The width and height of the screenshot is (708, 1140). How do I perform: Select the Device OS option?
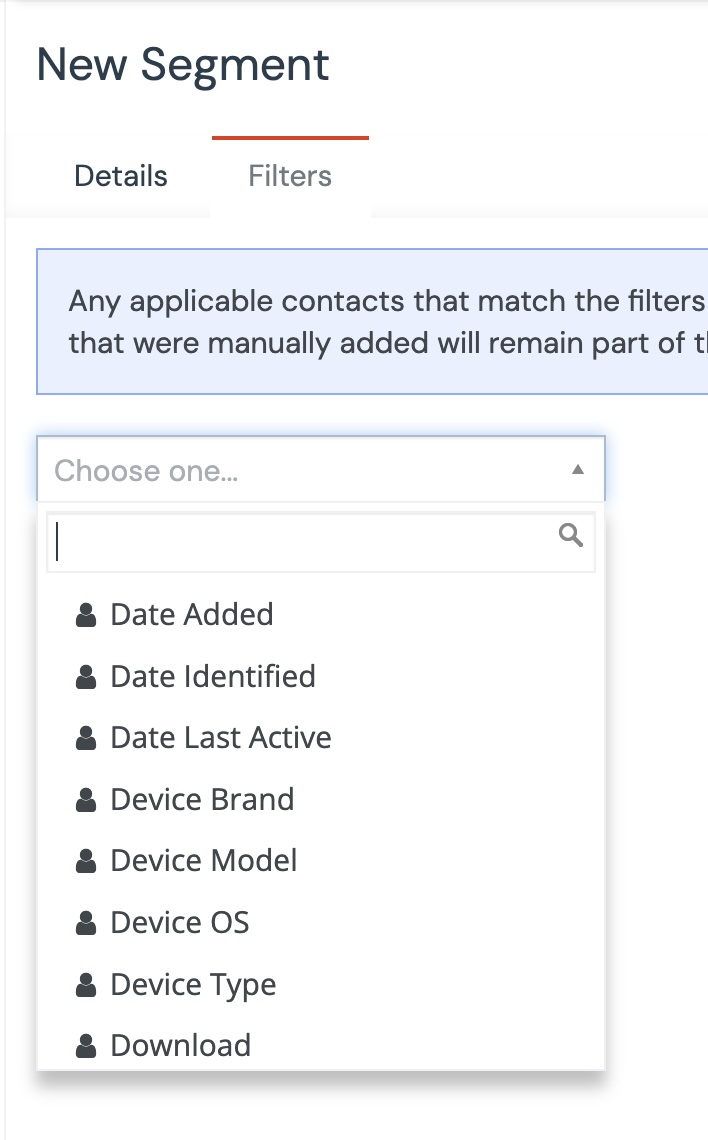click(x=180, y=923)
